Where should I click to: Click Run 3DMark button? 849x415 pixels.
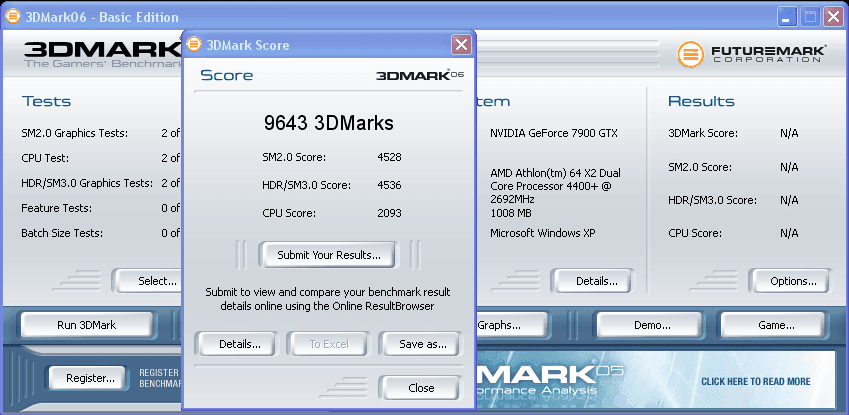87,325
